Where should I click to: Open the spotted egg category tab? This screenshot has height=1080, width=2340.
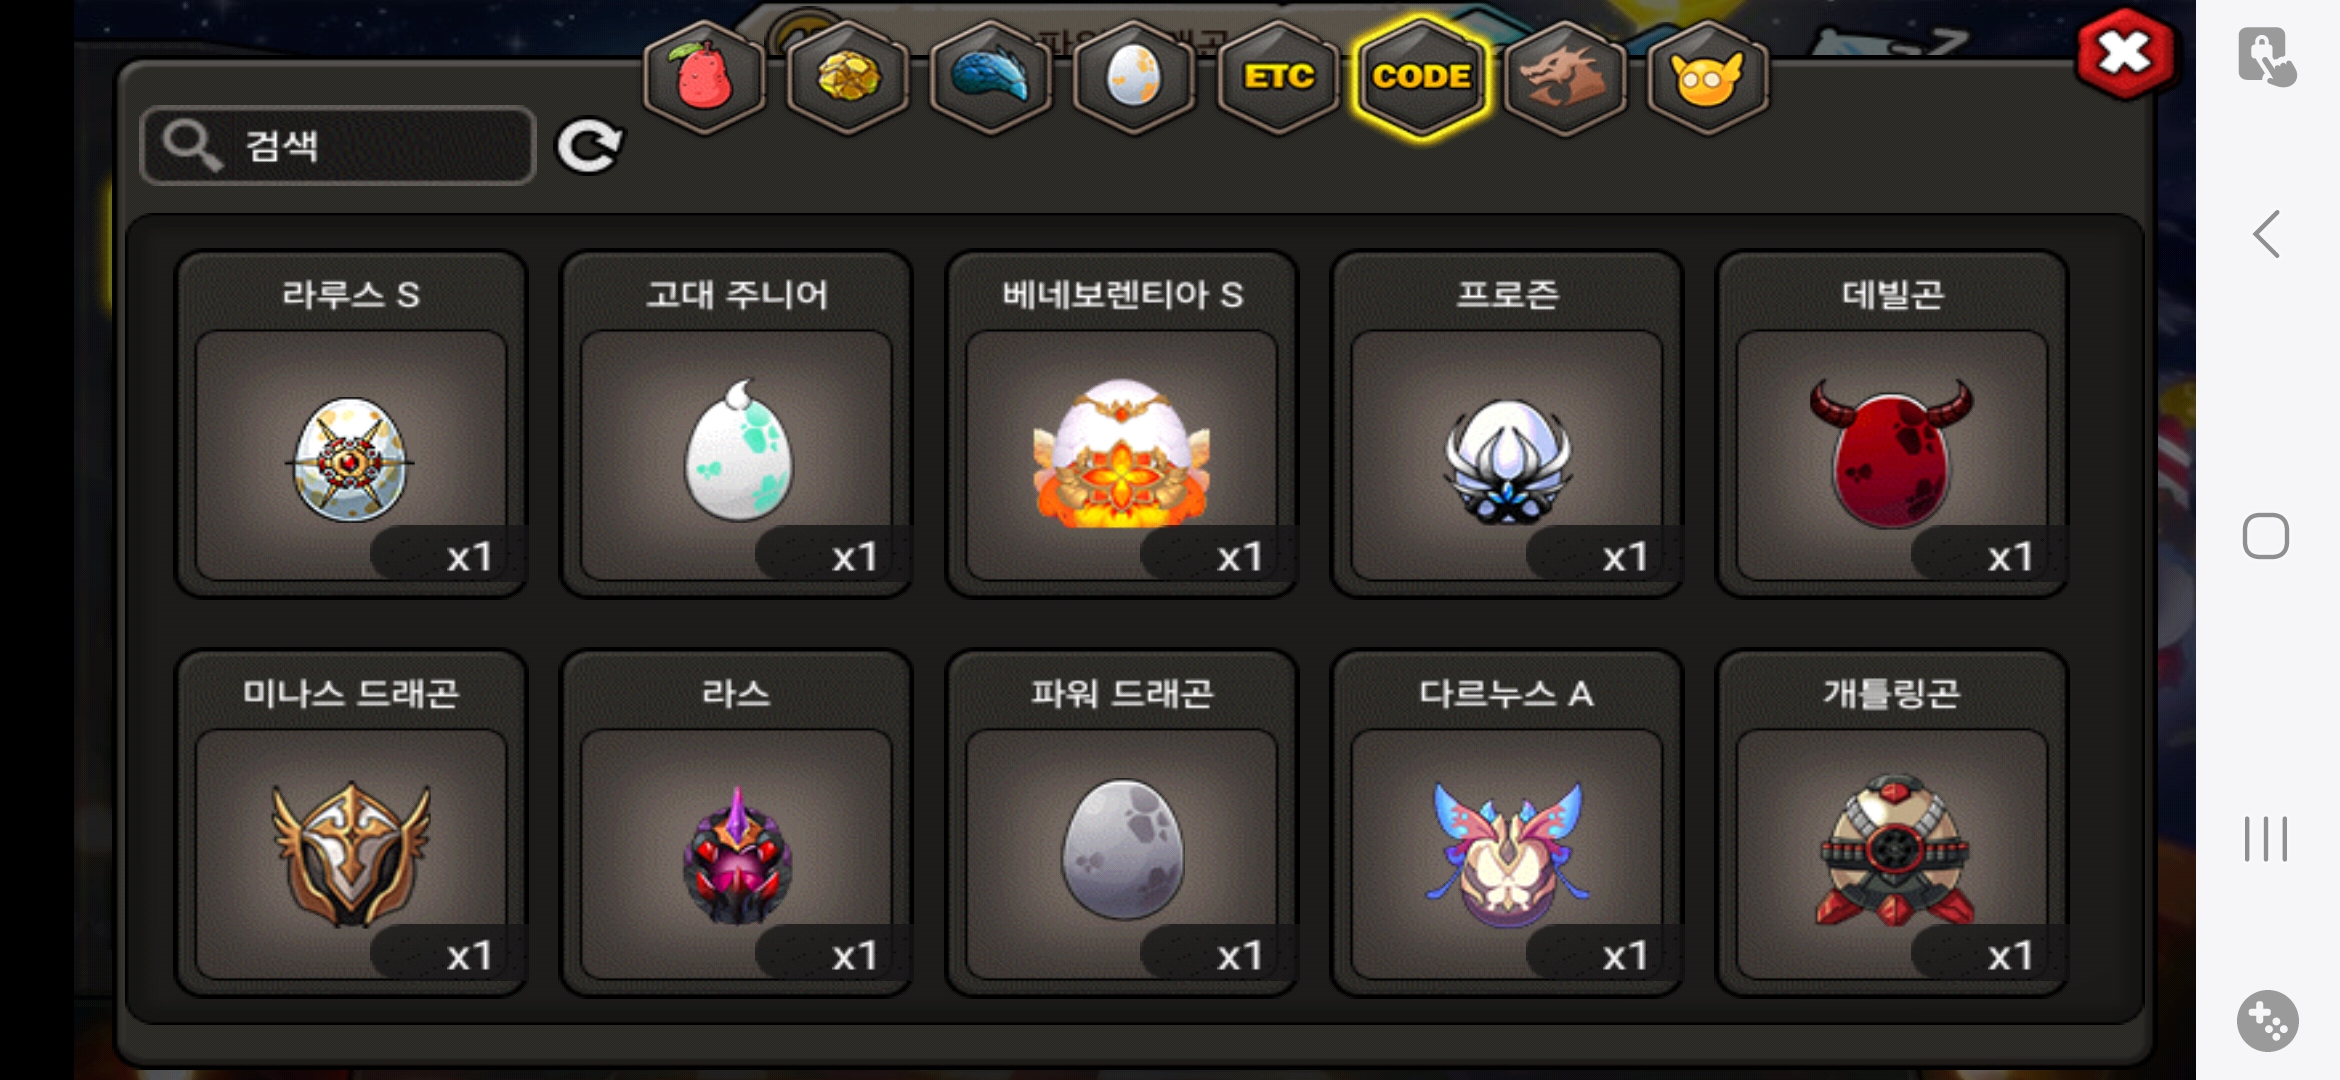coord(1134,77)
